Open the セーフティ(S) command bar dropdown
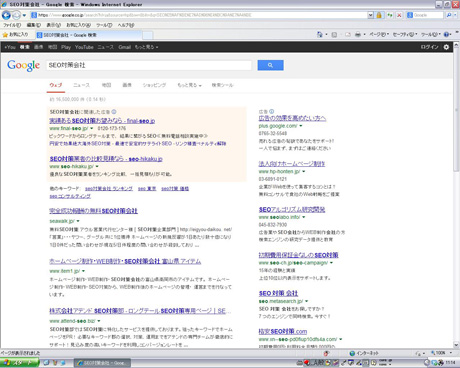 pyautogui.click(x=405, y=34)
